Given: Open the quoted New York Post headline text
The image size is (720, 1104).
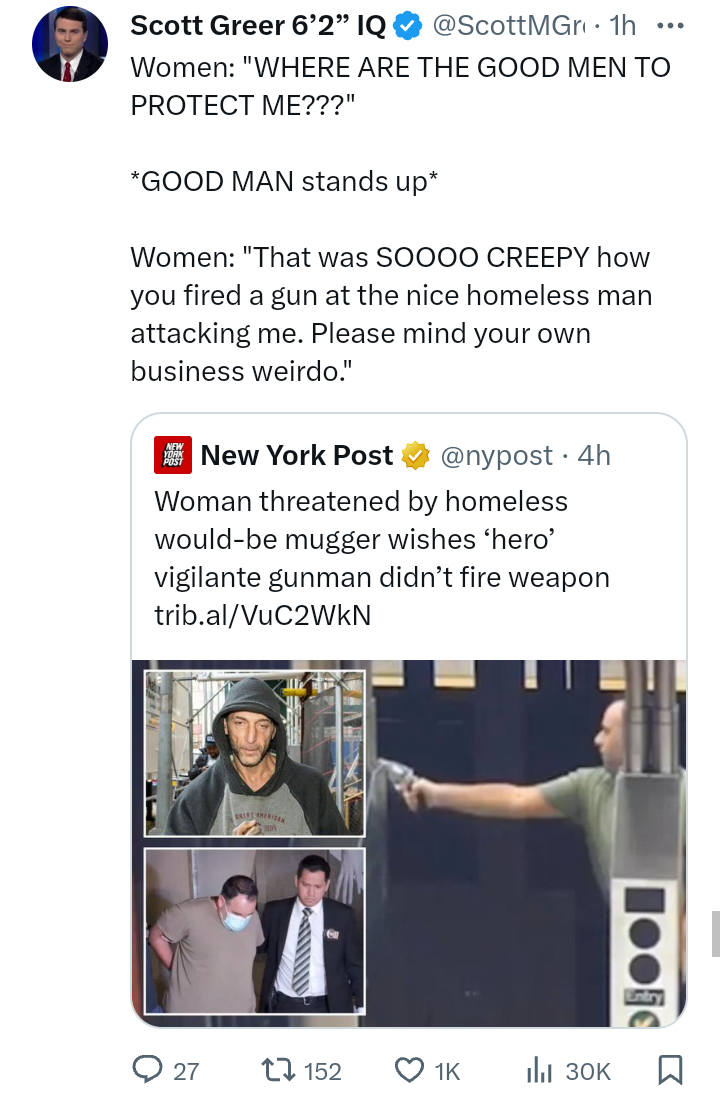Looking at the screenshot, I should tap(381, 539).
